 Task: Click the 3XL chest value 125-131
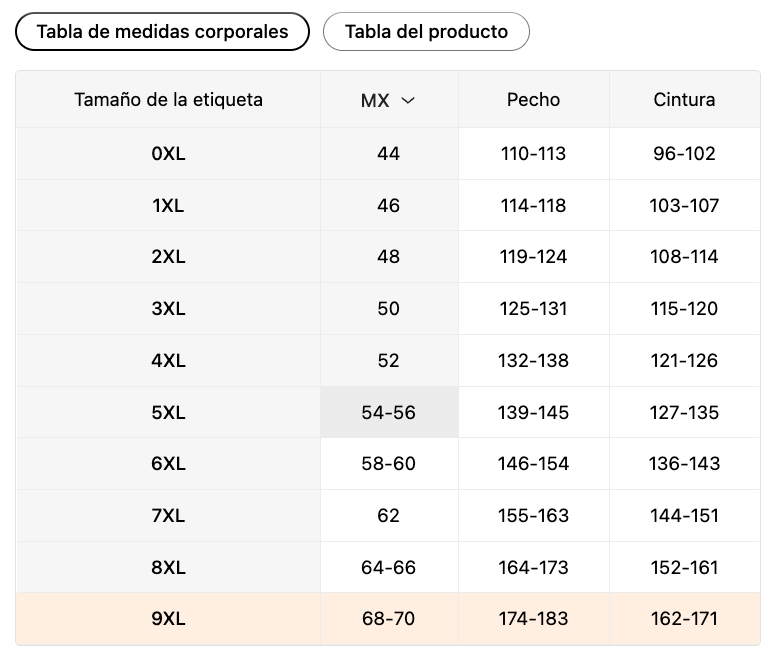pyautogui.click(x=533, y=309)
